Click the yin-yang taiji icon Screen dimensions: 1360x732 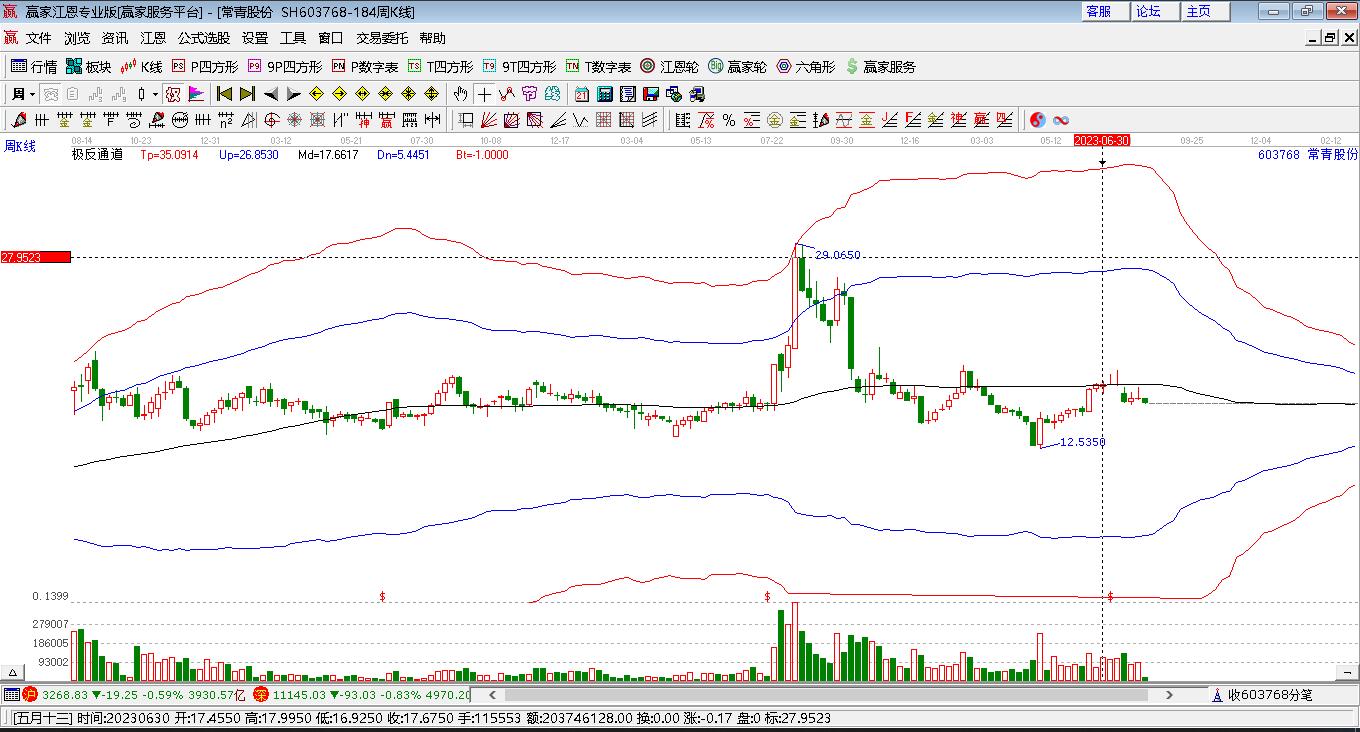(1038, 120)
